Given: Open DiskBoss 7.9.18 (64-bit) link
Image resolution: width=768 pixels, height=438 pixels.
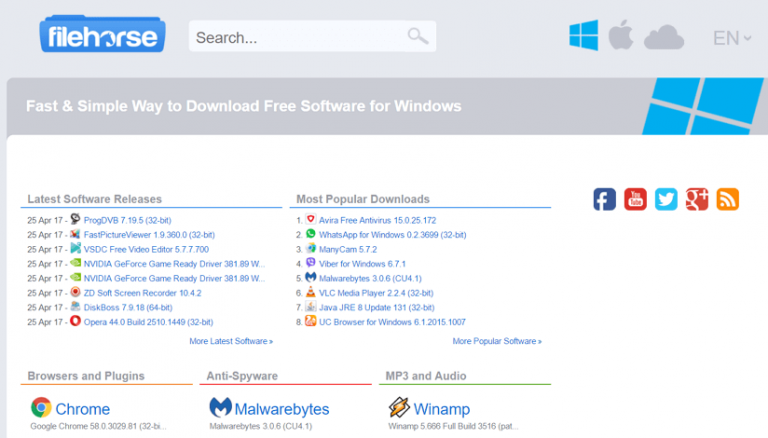Looking at the screenshot, I should tap(128, 308).
